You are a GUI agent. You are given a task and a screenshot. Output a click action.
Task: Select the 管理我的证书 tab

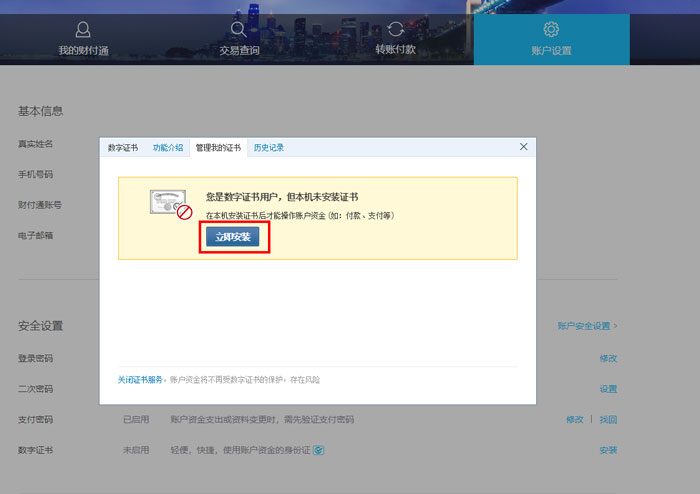(218, 148)
